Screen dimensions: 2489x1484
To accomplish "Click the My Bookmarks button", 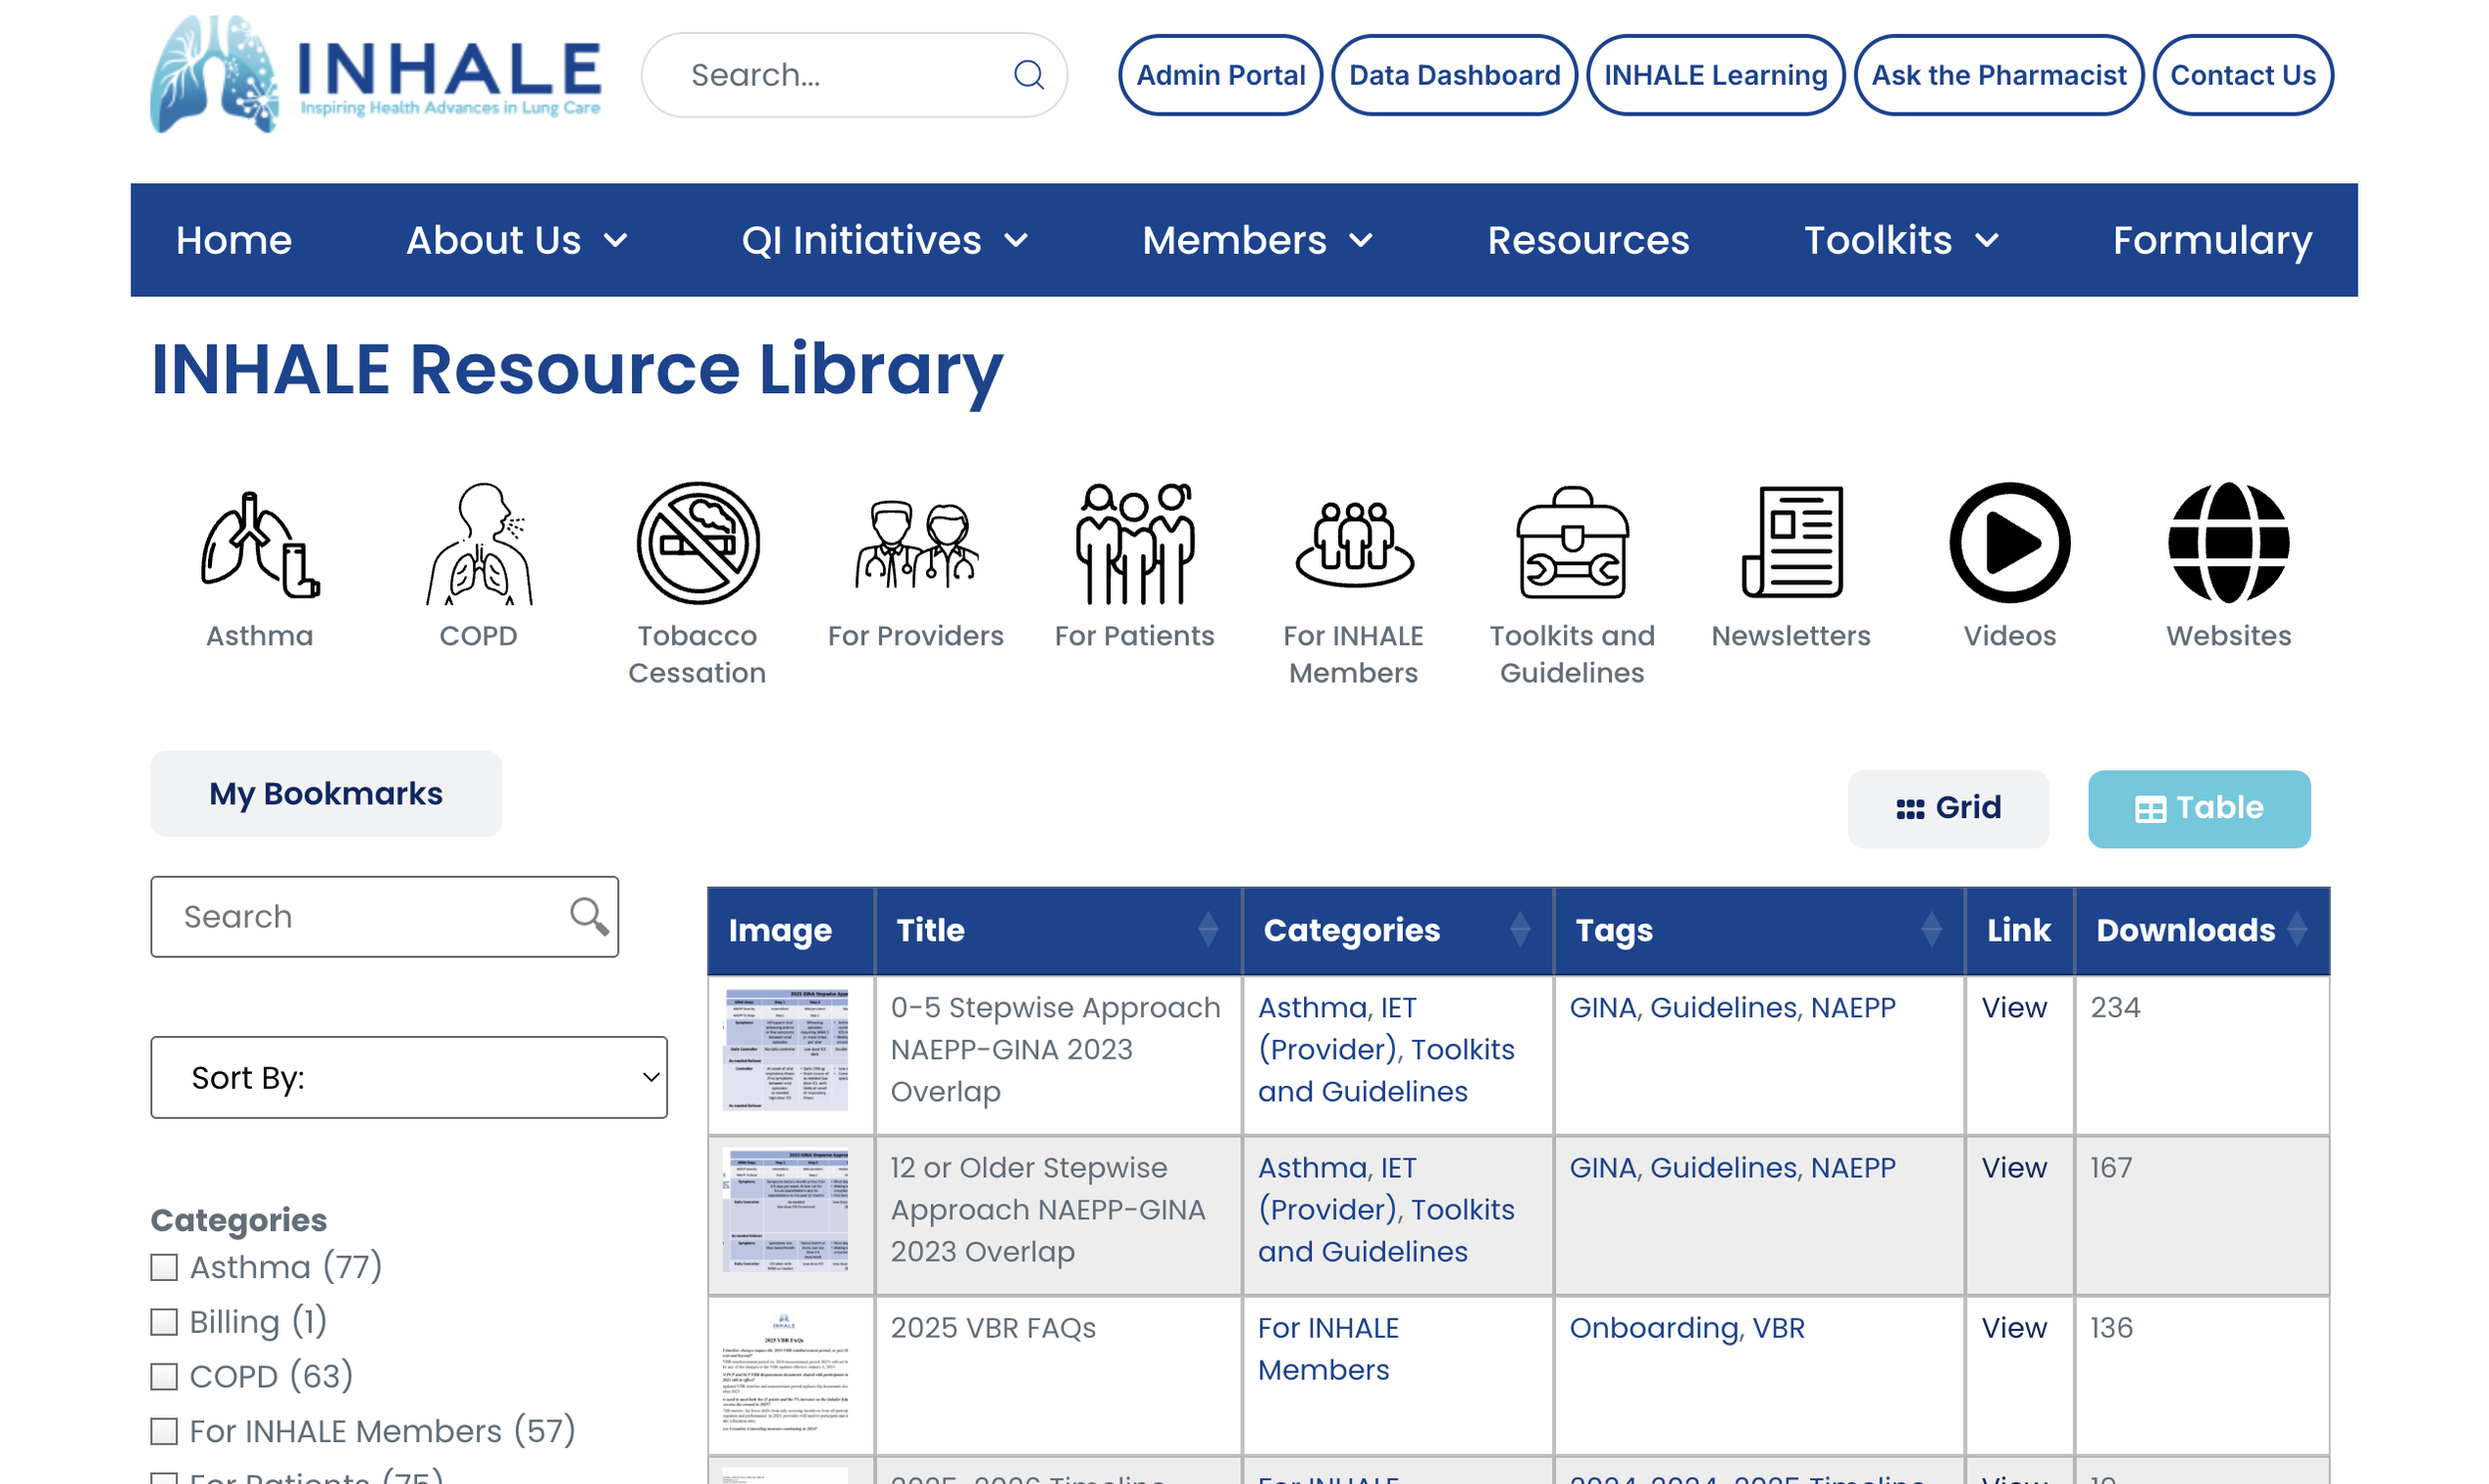I will click(x=326, y=793).
